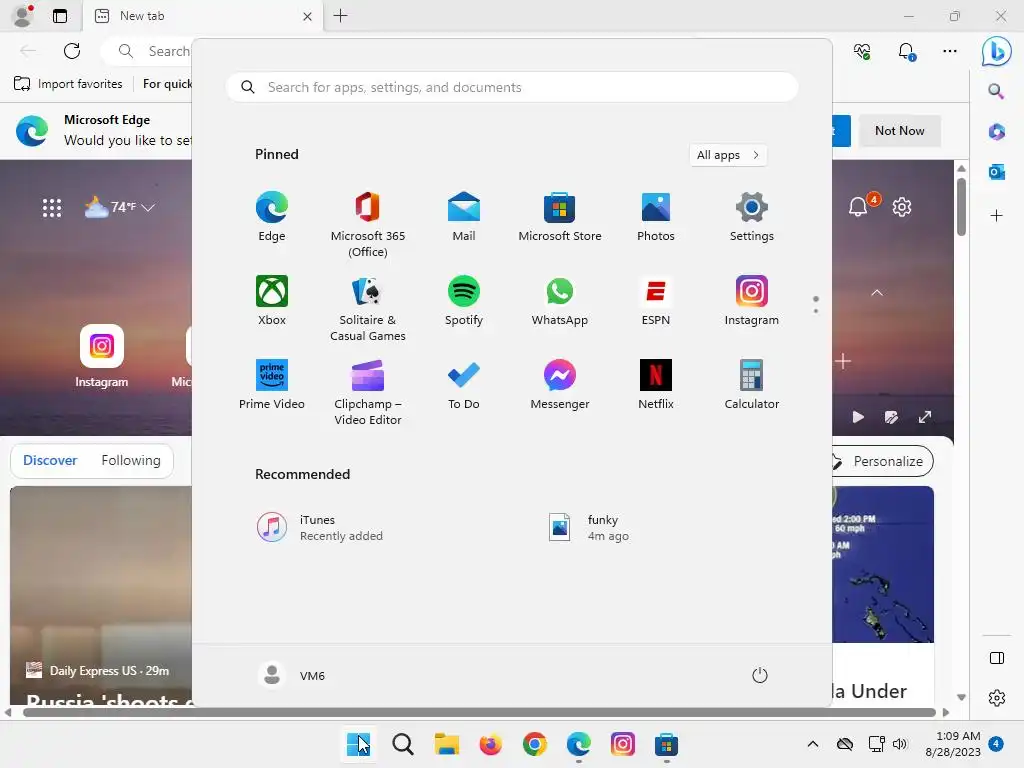The width and height of the screenshot is (1024, 768).
Task: Play the background video on Edge page
Action: coord(858,417)
